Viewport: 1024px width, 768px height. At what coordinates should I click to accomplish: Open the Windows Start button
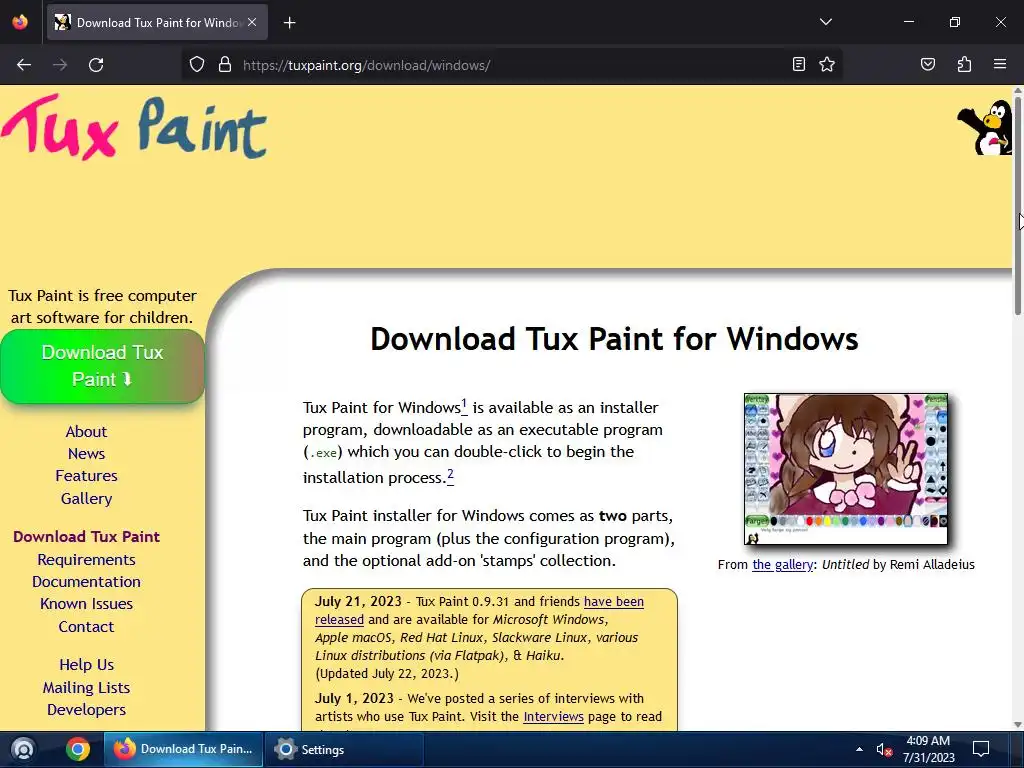[x=23, y=749]
